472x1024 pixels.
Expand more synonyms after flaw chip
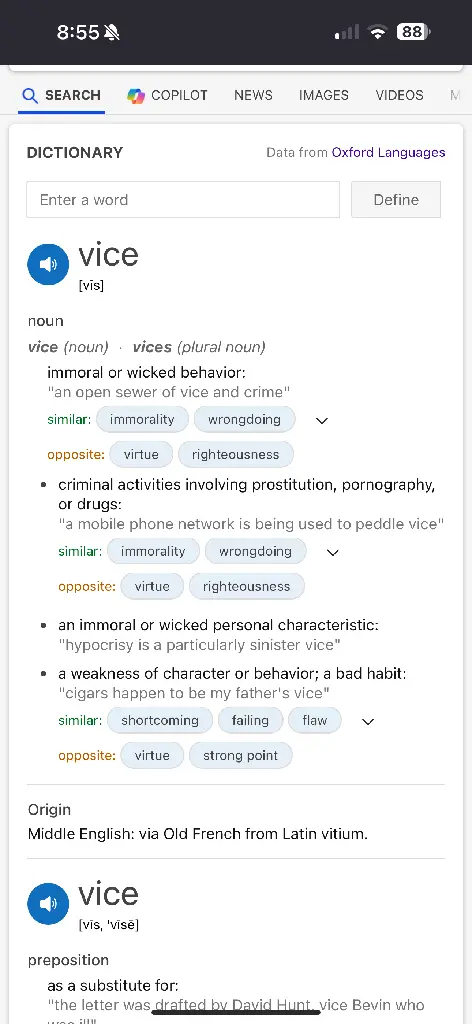(x=368, y=721)
